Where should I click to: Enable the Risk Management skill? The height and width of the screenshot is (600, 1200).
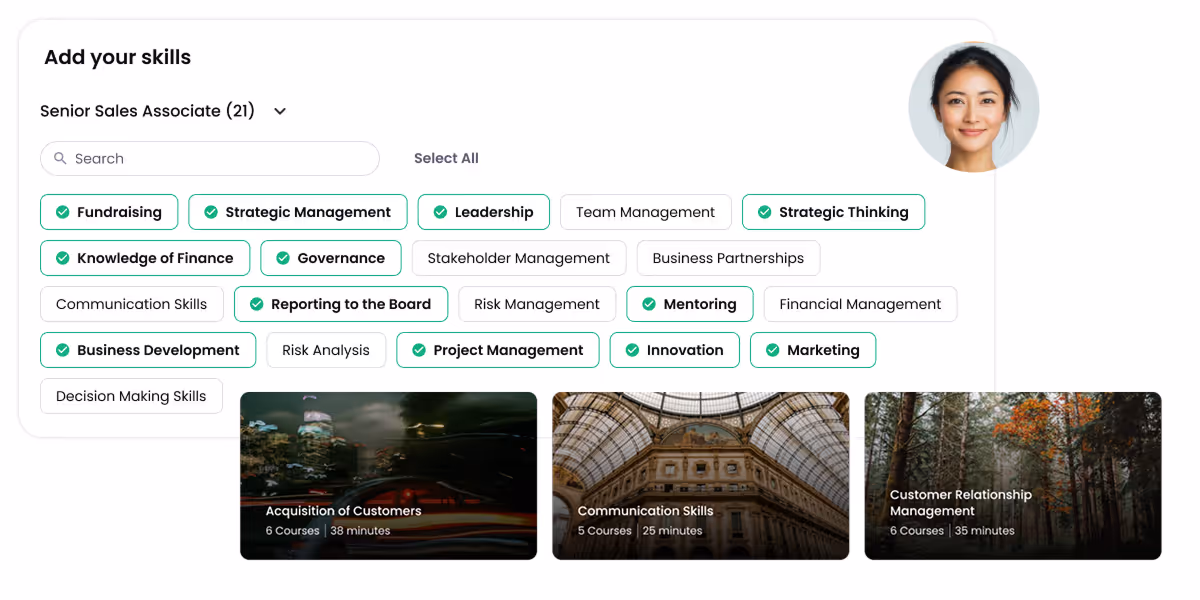[537, 304]
